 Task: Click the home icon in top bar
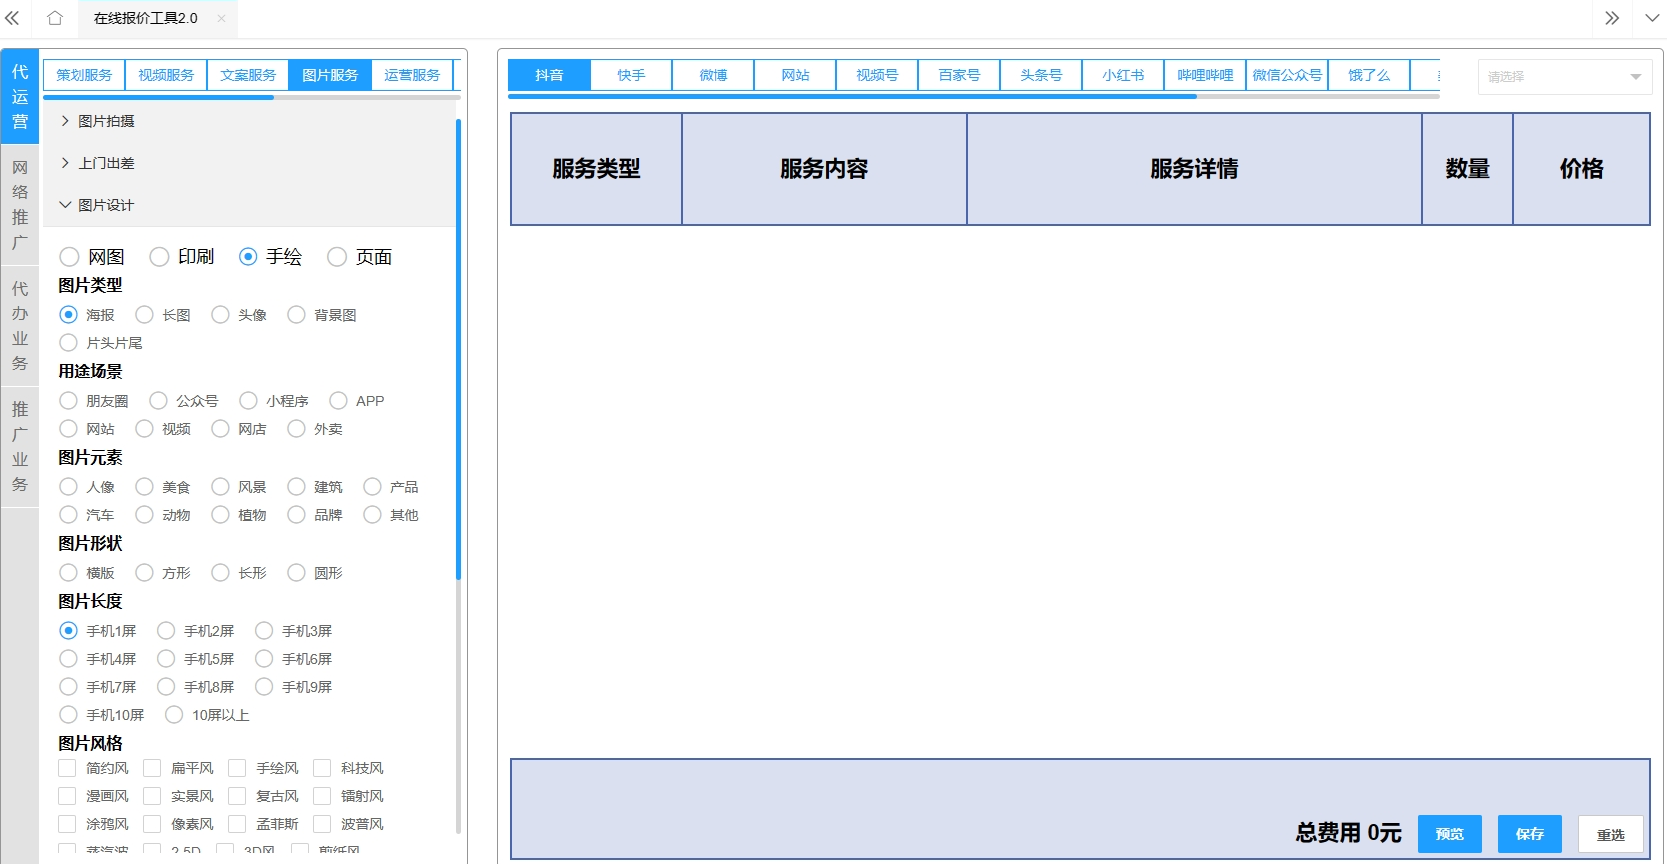(55, 18)
